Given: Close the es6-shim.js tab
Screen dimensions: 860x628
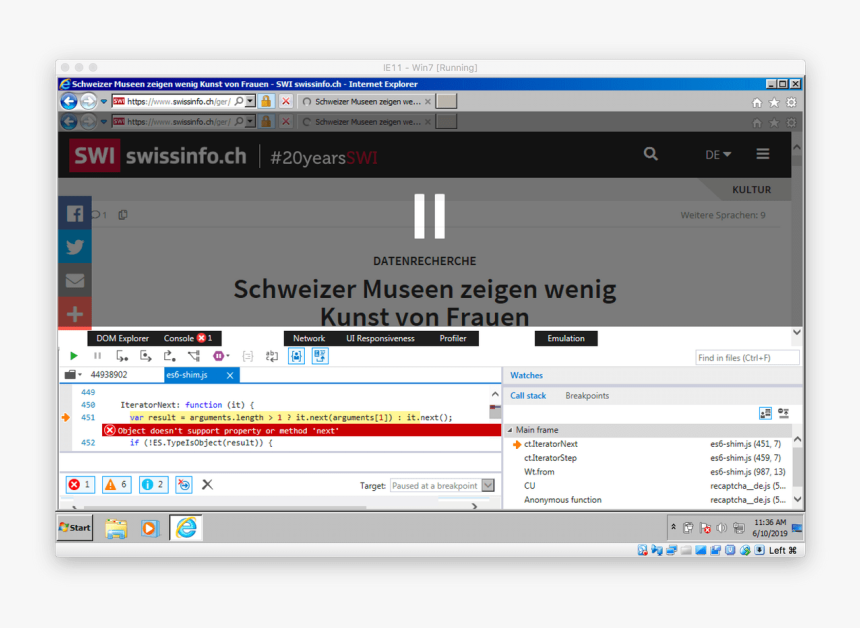Looking at the screenshot, I should coord(230,375).
